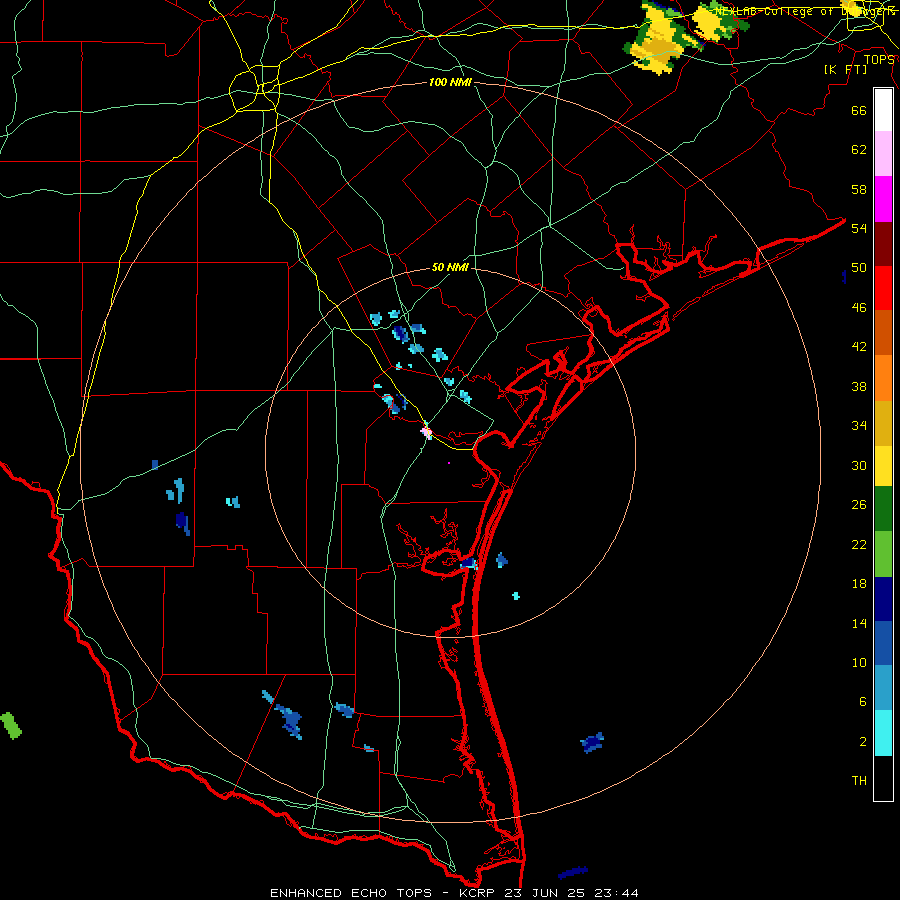Click the "30" legend value
The width and height of the screenshot is (900, 900).
(859, 465)
